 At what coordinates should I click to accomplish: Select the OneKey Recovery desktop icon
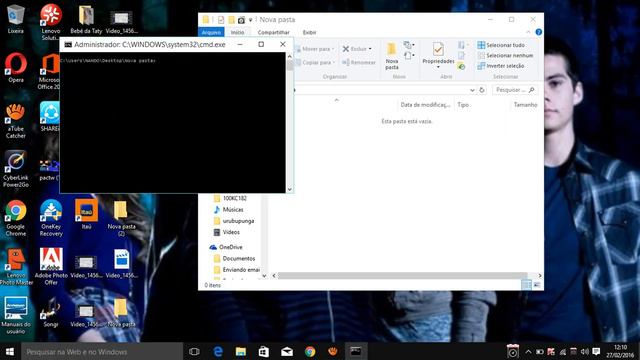click(51, 218)
